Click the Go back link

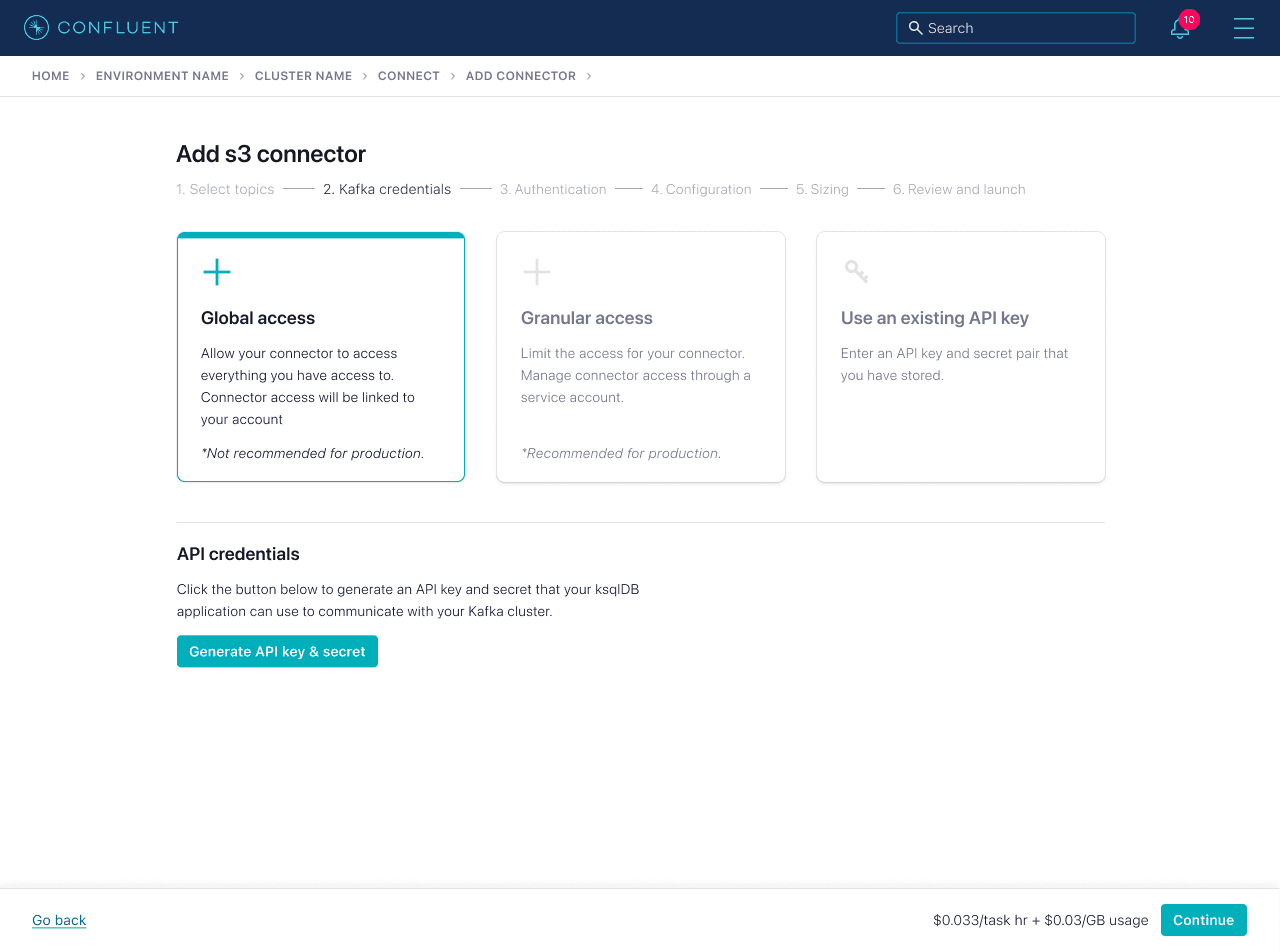59,920
